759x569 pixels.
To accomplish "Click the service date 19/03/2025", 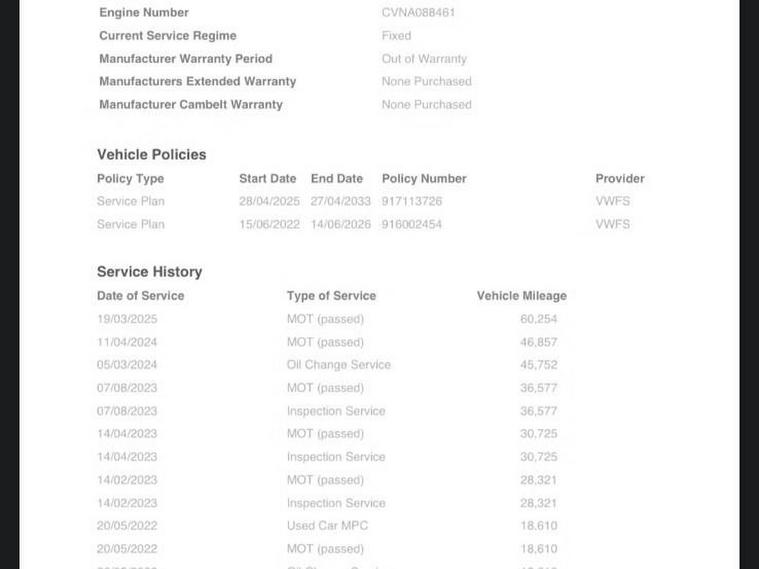I will pos(127,319).
